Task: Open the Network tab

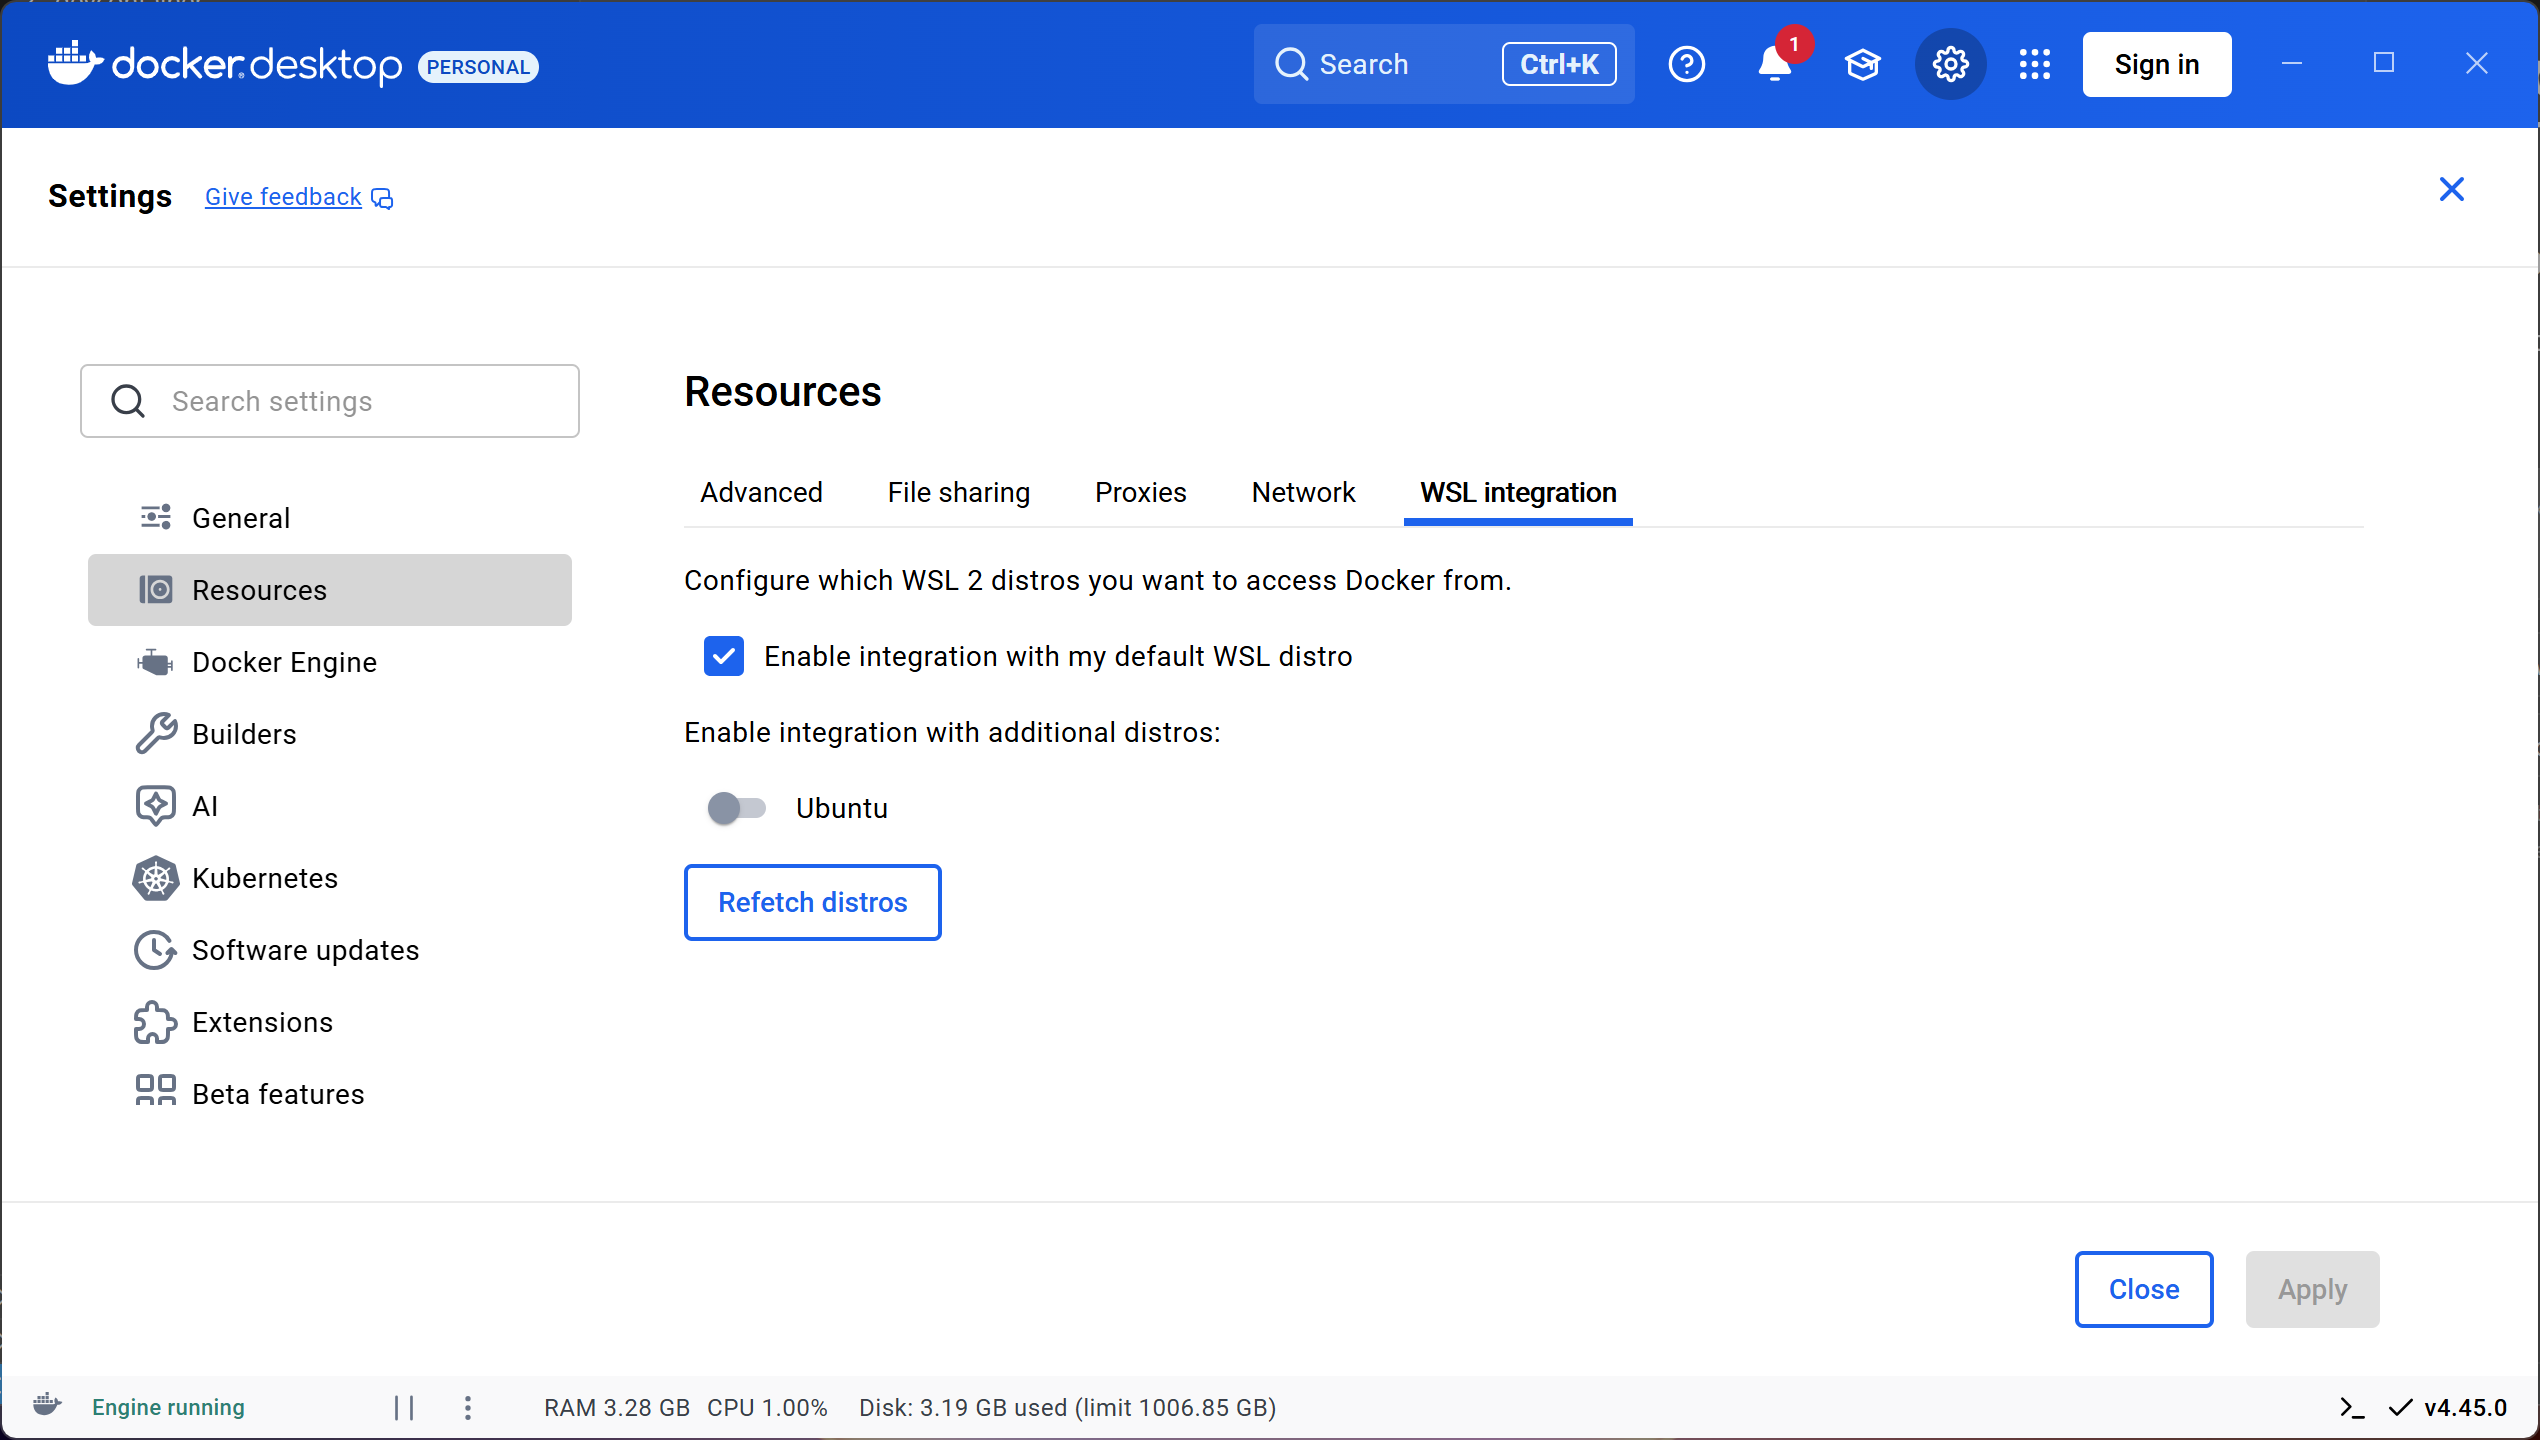Action: [x=1303, y=493]
